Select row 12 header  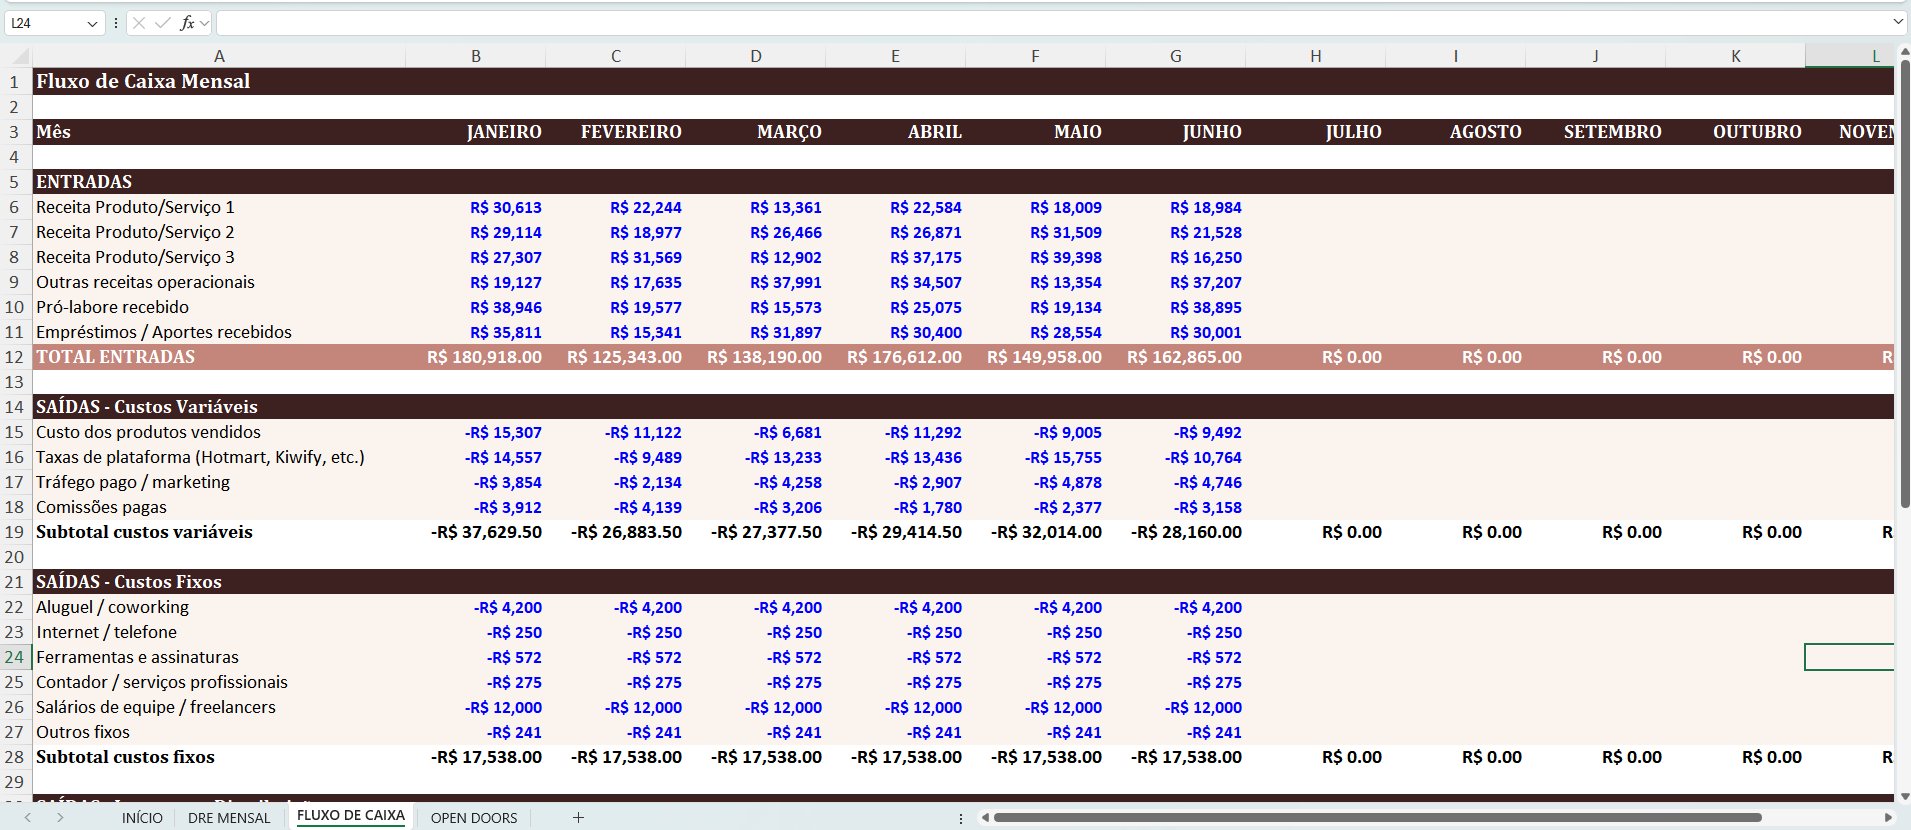(x=14, y=357)
